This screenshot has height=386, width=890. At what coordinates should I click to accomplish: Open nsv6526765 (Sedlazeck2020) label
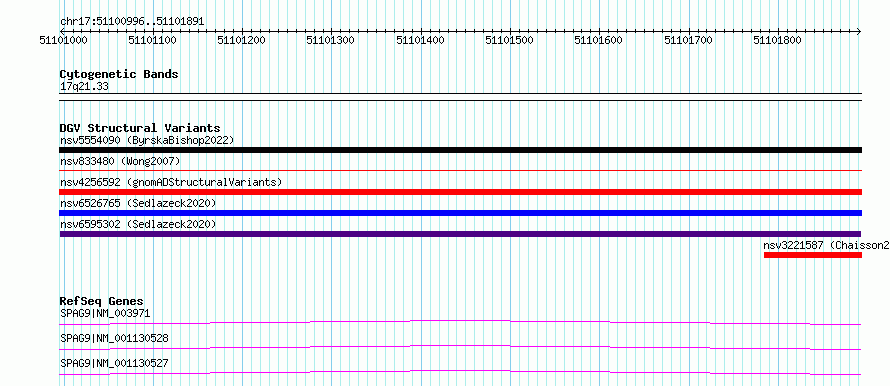tap(138, 203)
